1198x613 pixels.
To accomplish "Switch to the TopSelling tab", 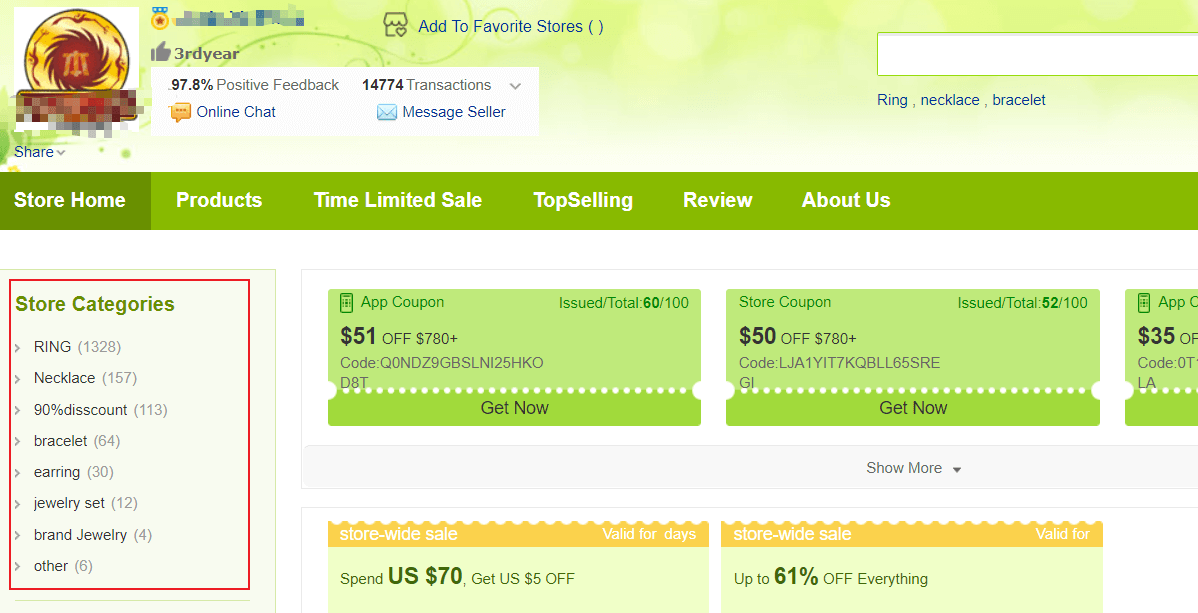I will (583, 200).
